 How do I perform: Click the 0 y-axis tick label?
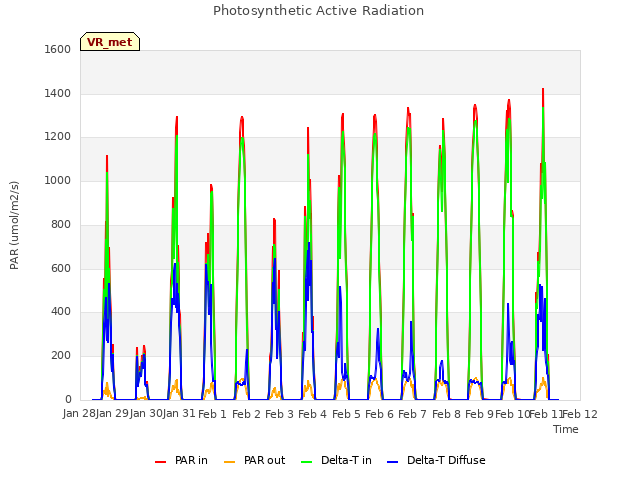(68, 399)
